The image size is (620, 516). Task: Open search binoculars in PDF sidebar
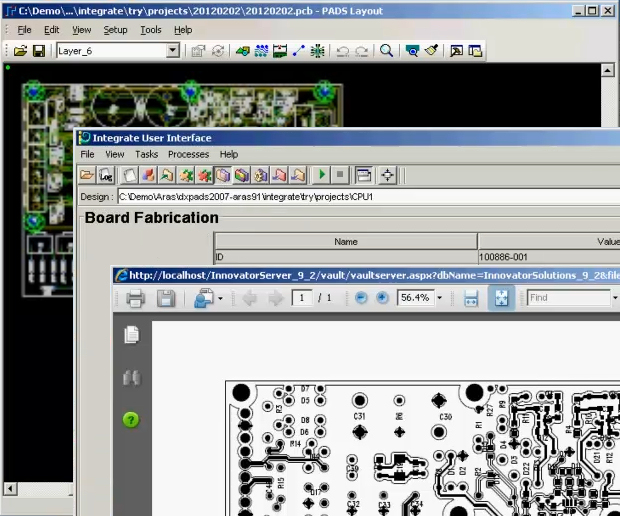pyautogui.click(x=131, y=378)
